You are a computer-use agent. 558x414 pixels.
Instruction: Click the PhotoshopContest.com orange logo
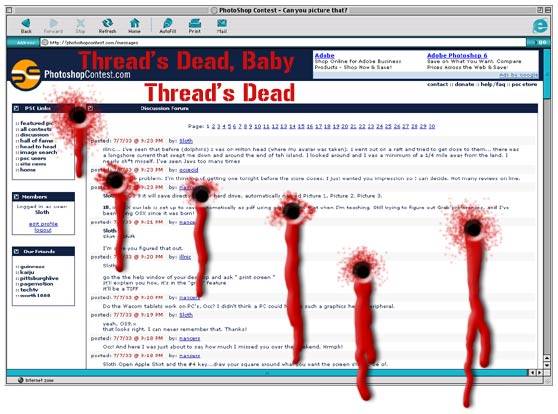tap(25, 75)
